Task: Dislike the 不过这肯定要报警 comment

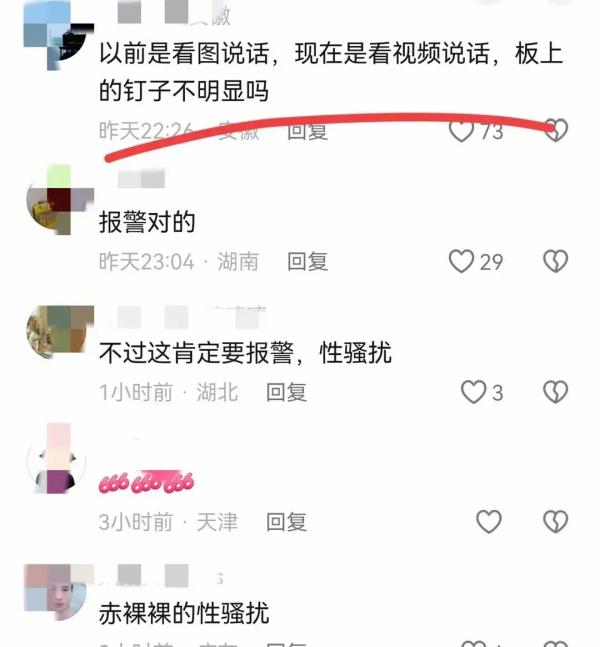Action: 556,392
